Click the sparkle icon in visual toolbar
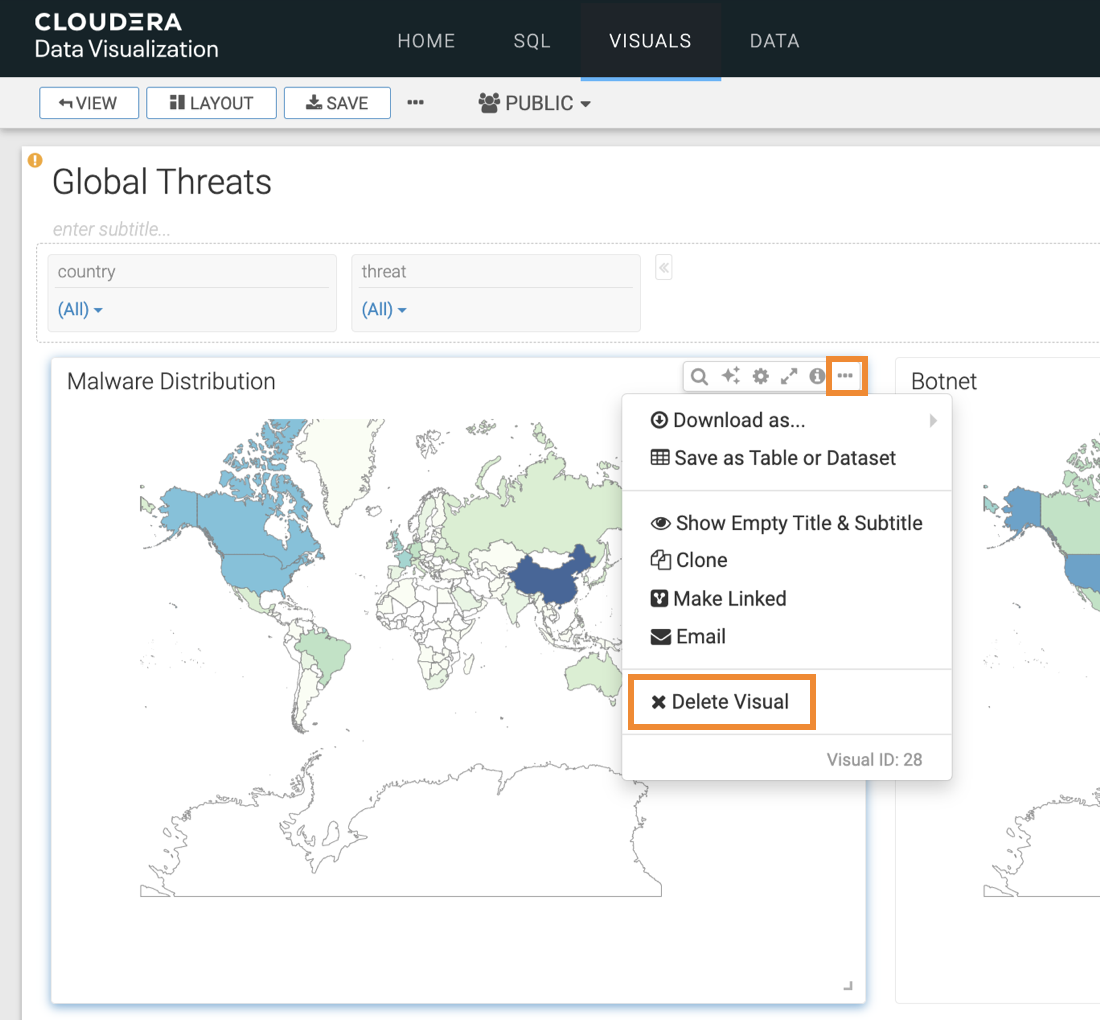The image size is (1100, 1020). pyautogui.click(x=731, y=377)
